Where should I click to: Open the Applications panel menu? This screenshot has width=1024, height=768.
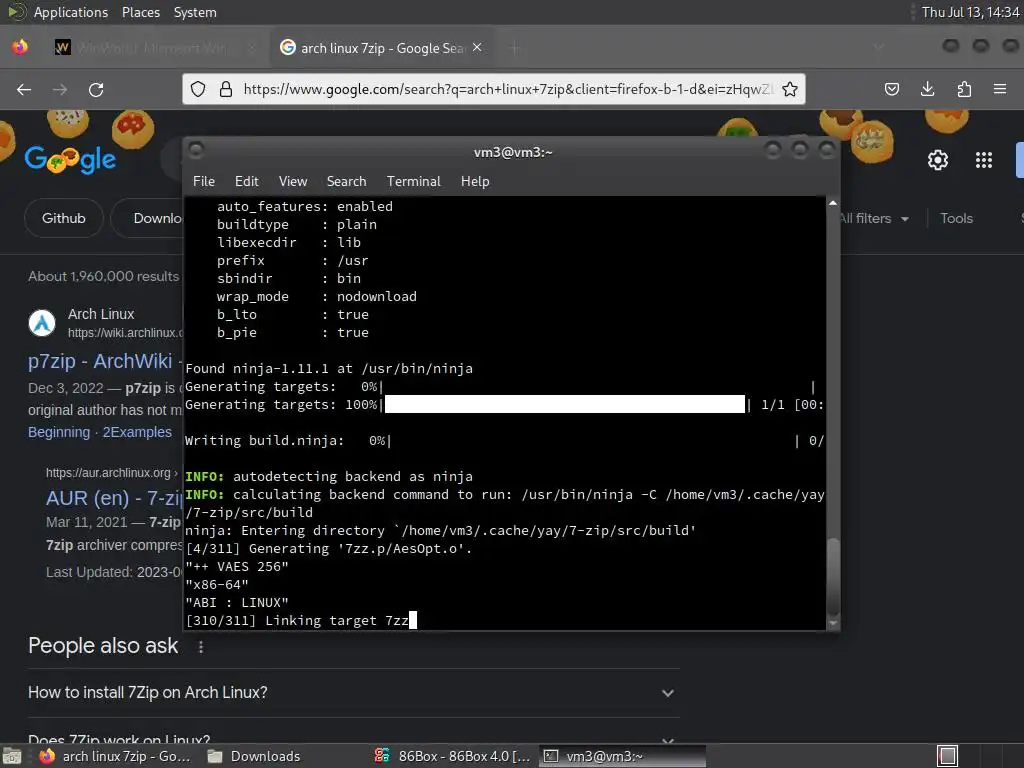pyautogui.click(x=71, y=12)
